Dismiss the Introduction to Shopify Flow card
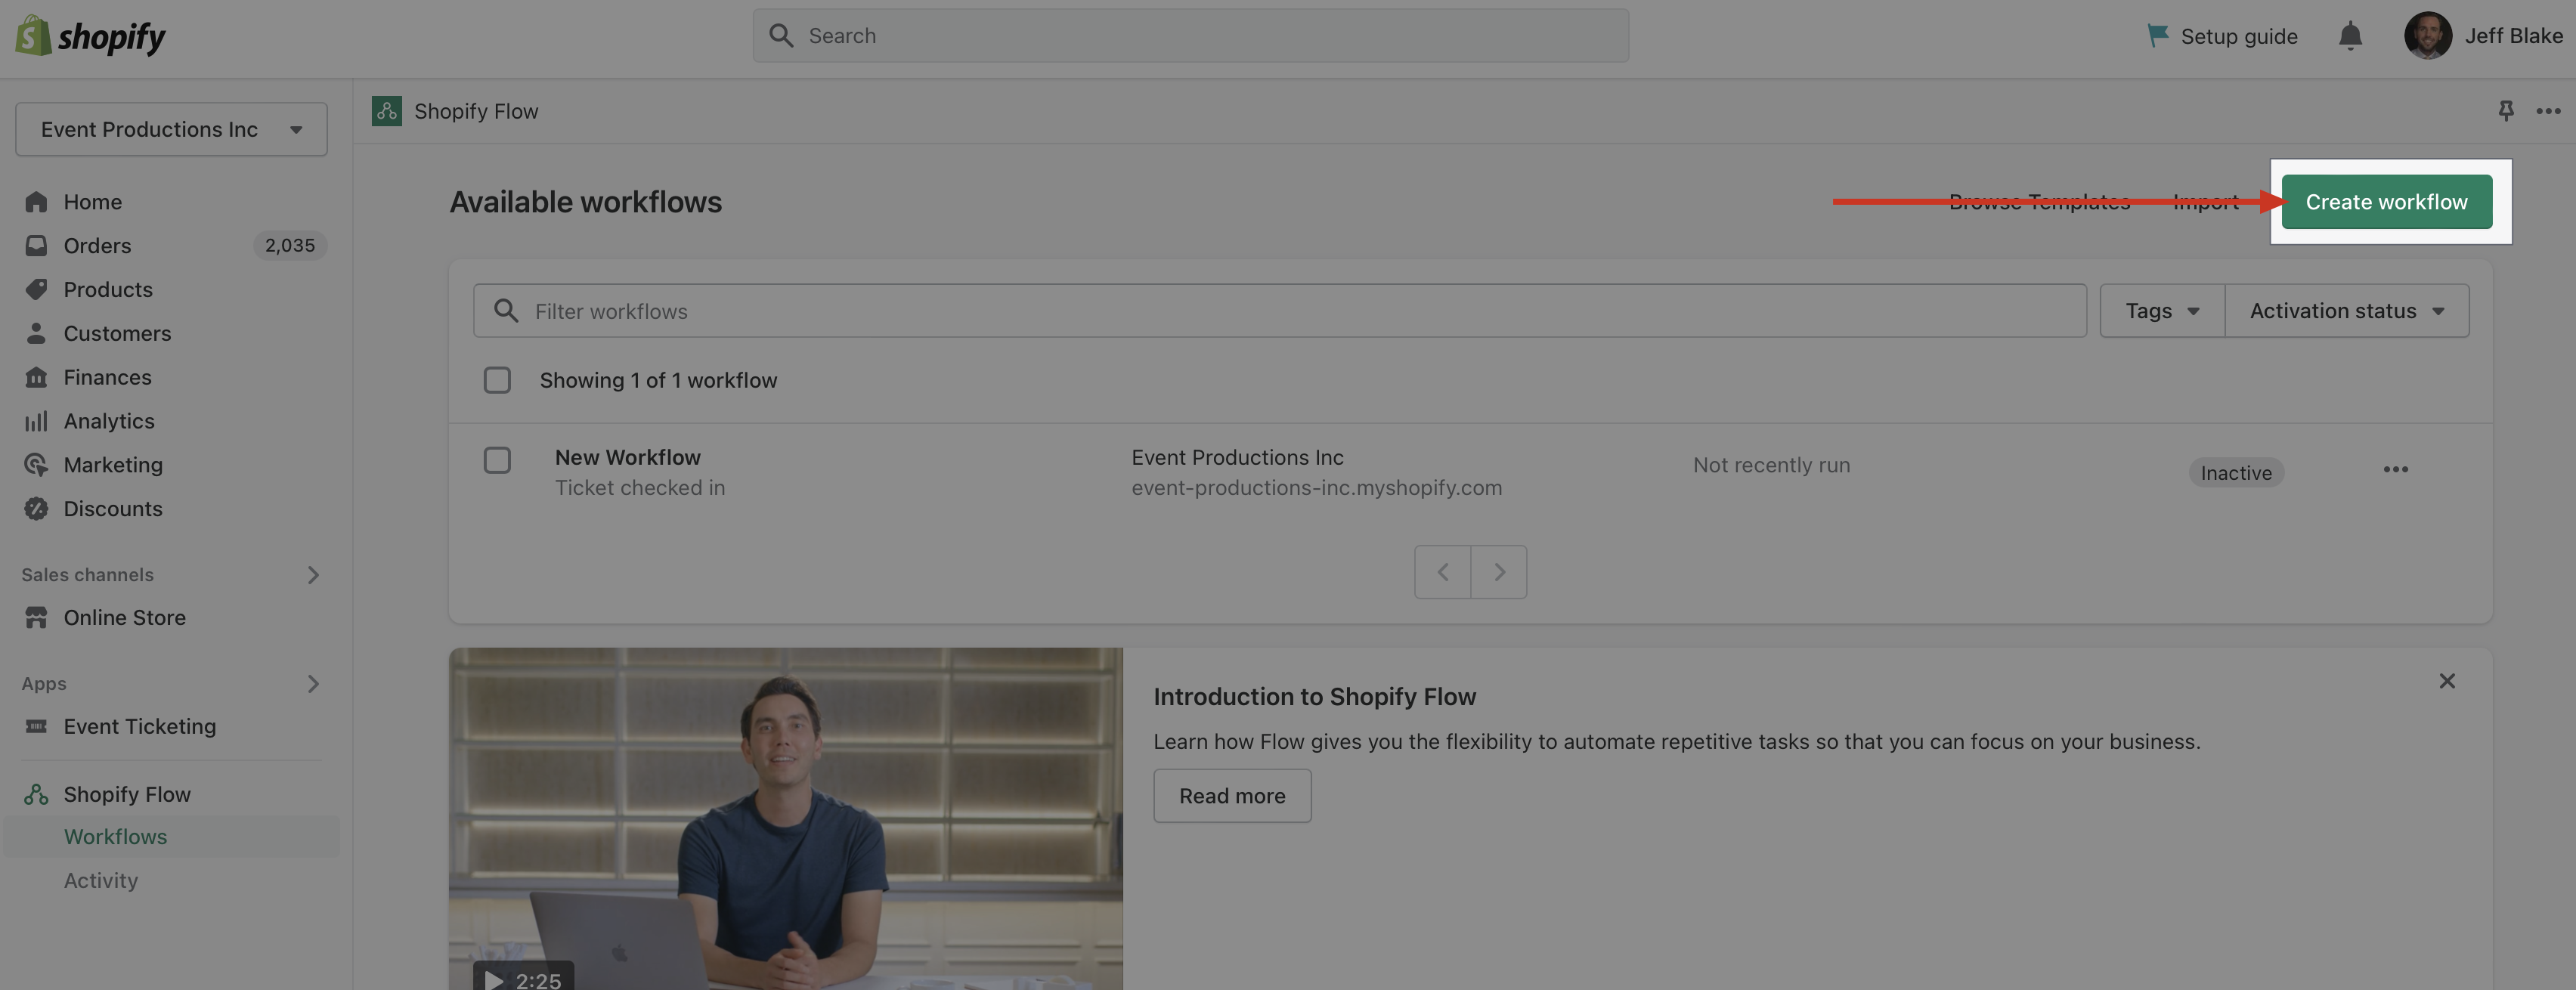The height and width of the screenshot is (990, 2576). pyautogui.click(x=2446, y=681)
